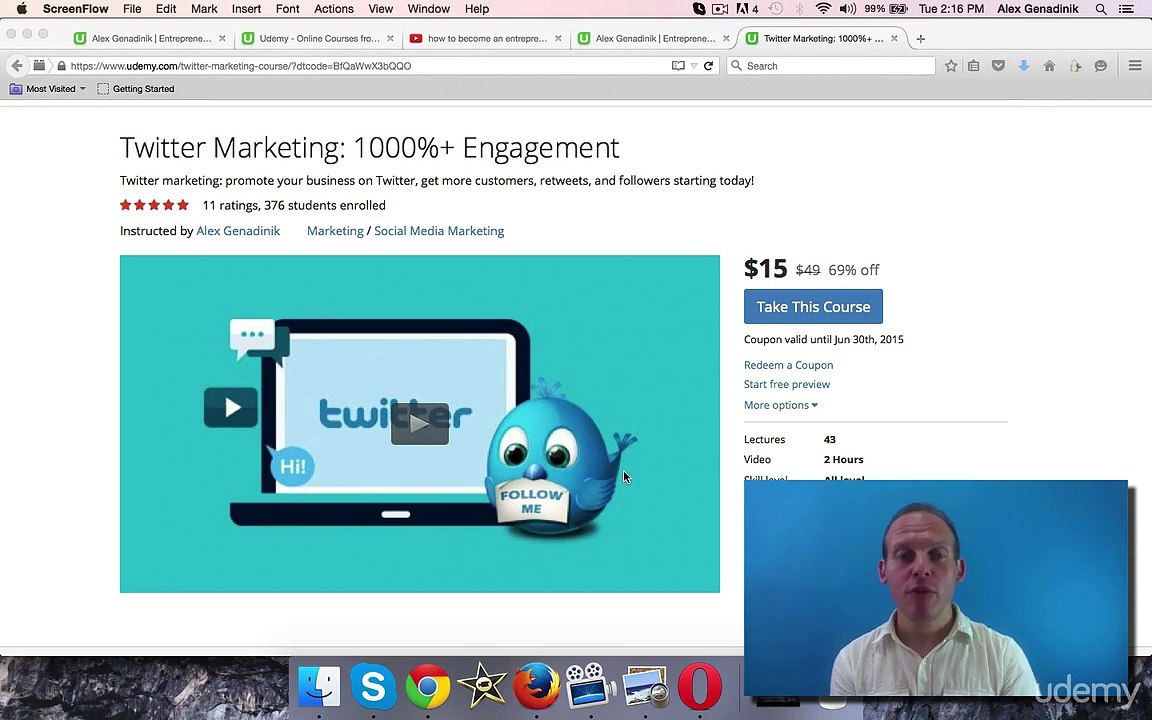The image size is (1152, 720).
Task: Open instructor Alex Genadinik link
Action: coord(238,231)
